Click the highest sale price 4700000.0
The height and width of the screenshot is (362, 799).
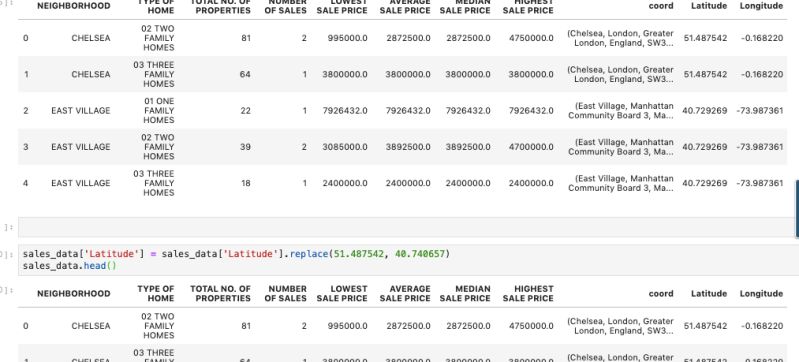[x=530, y=147]
